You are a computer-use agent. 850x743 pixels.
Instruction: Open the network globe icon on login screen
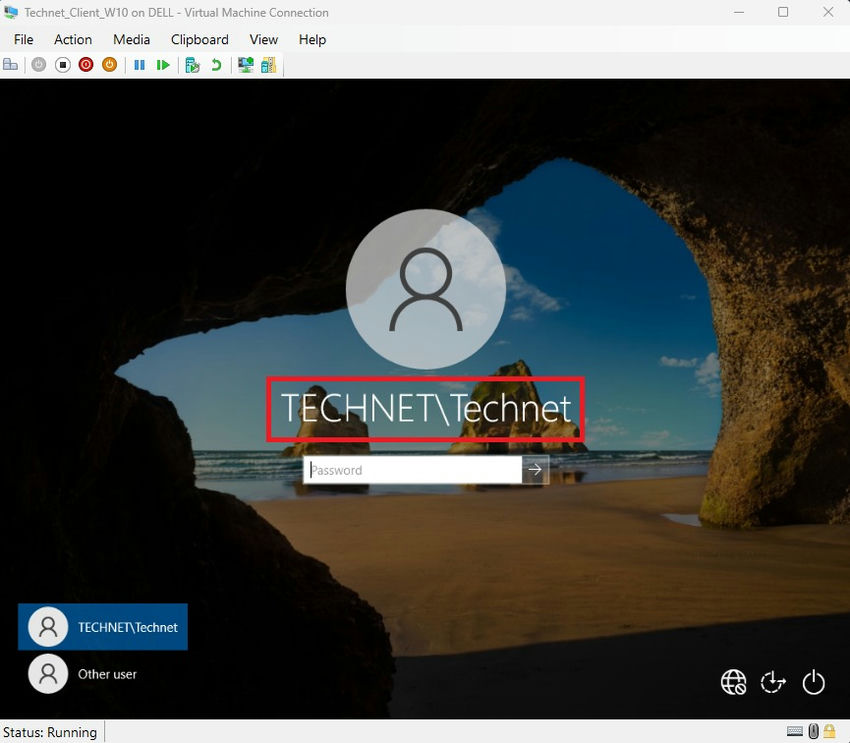tap(733, 682)
